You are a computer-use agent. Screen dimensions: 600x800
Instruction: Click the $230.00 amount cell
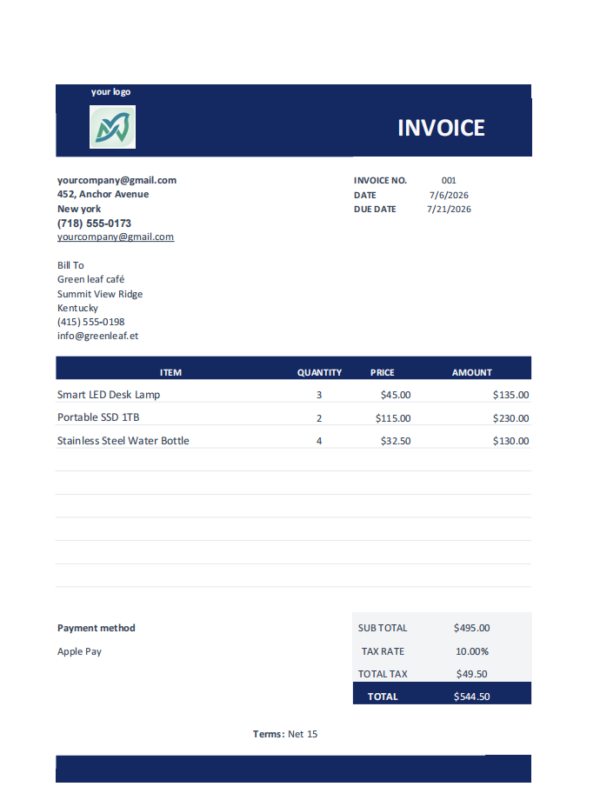pos(511,418)
